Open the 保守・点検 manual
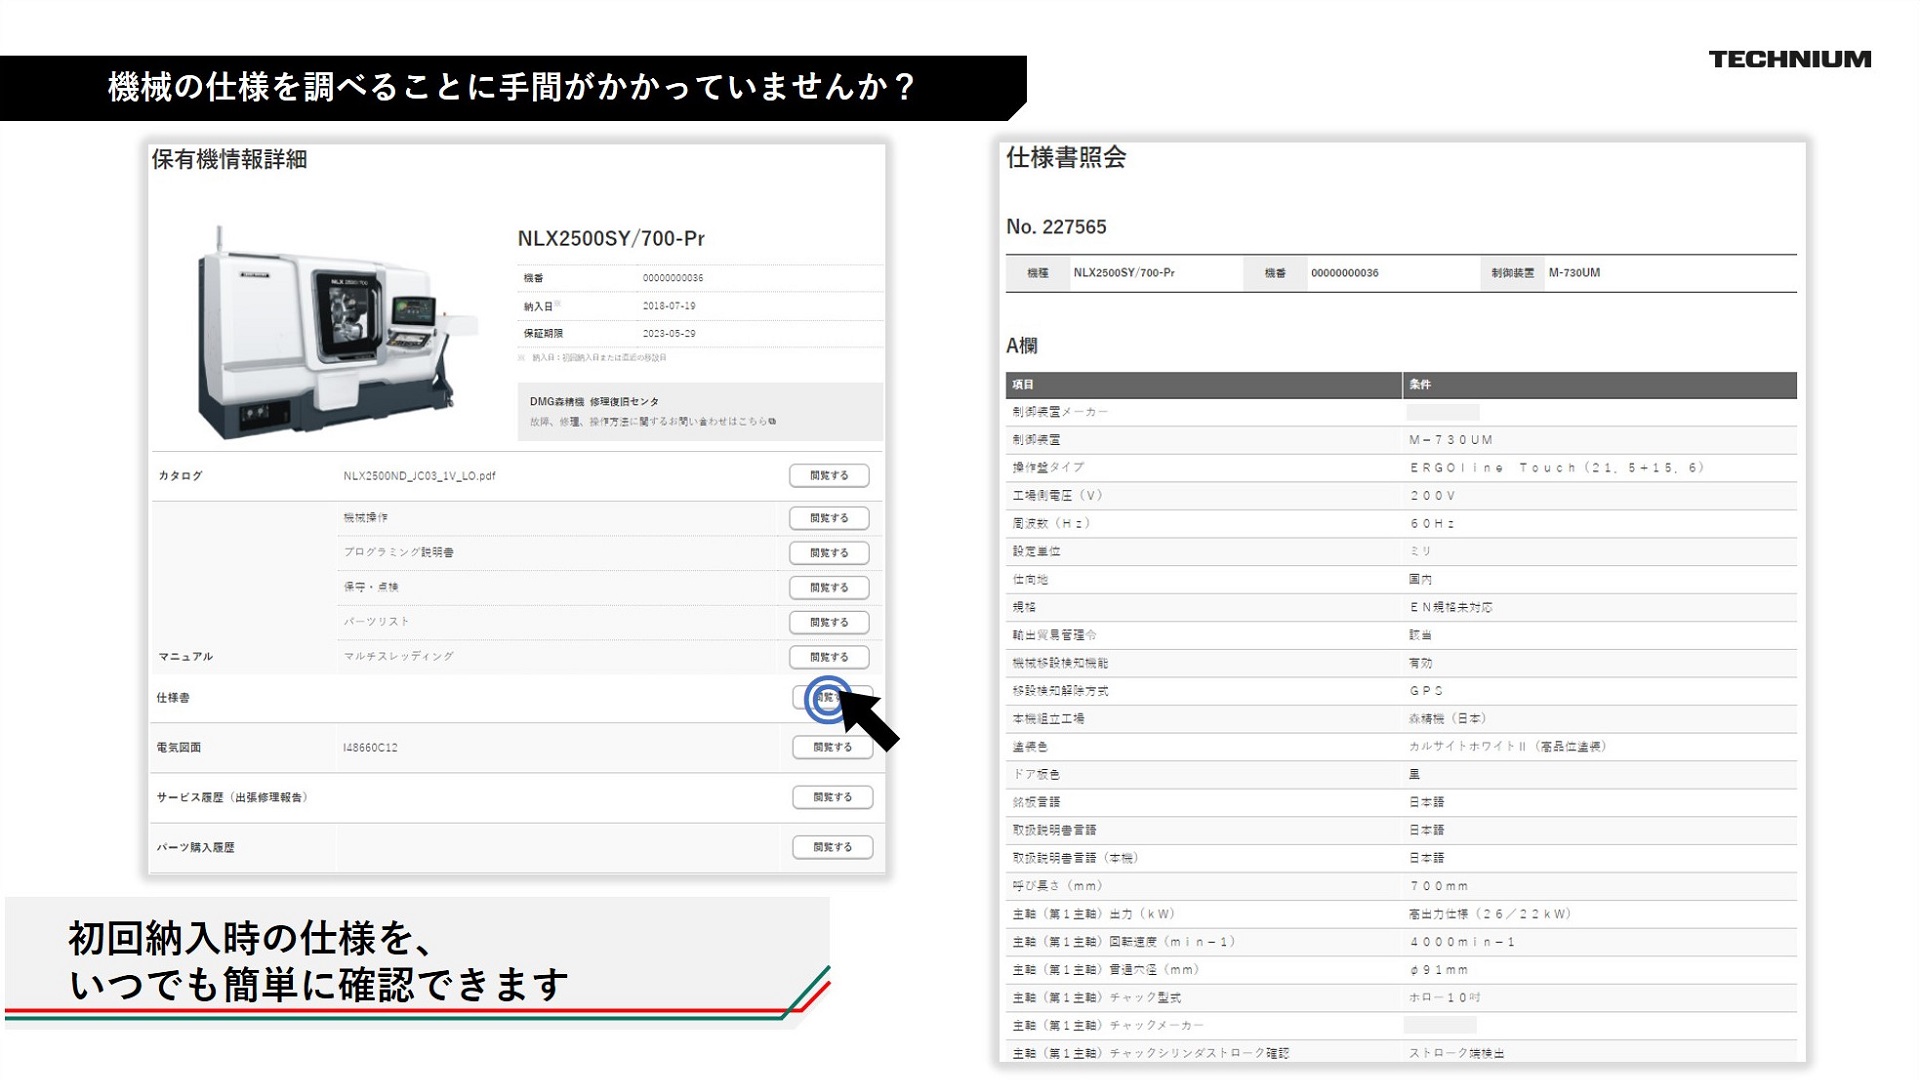 (828, 588)
